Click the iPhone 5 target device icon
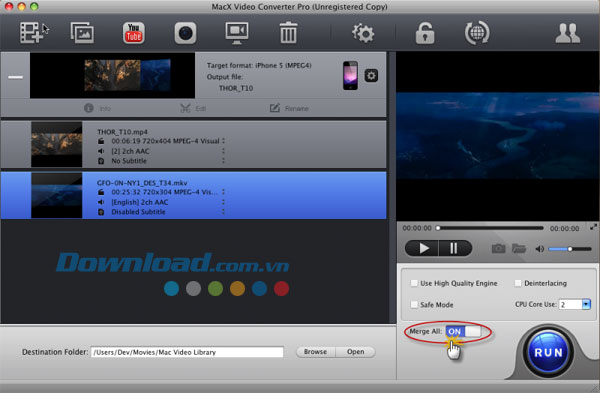 click(350, 76)
